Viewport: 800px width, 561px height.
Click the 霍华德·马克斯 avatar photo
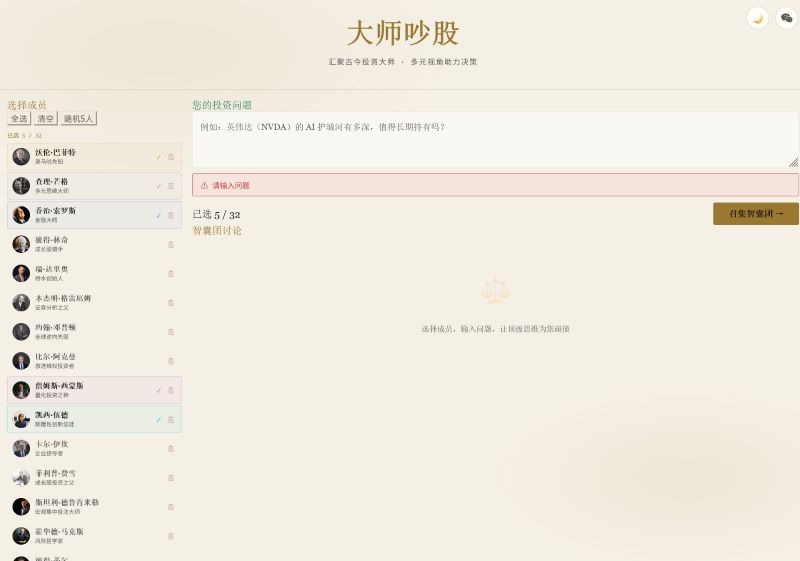(21, 536)
